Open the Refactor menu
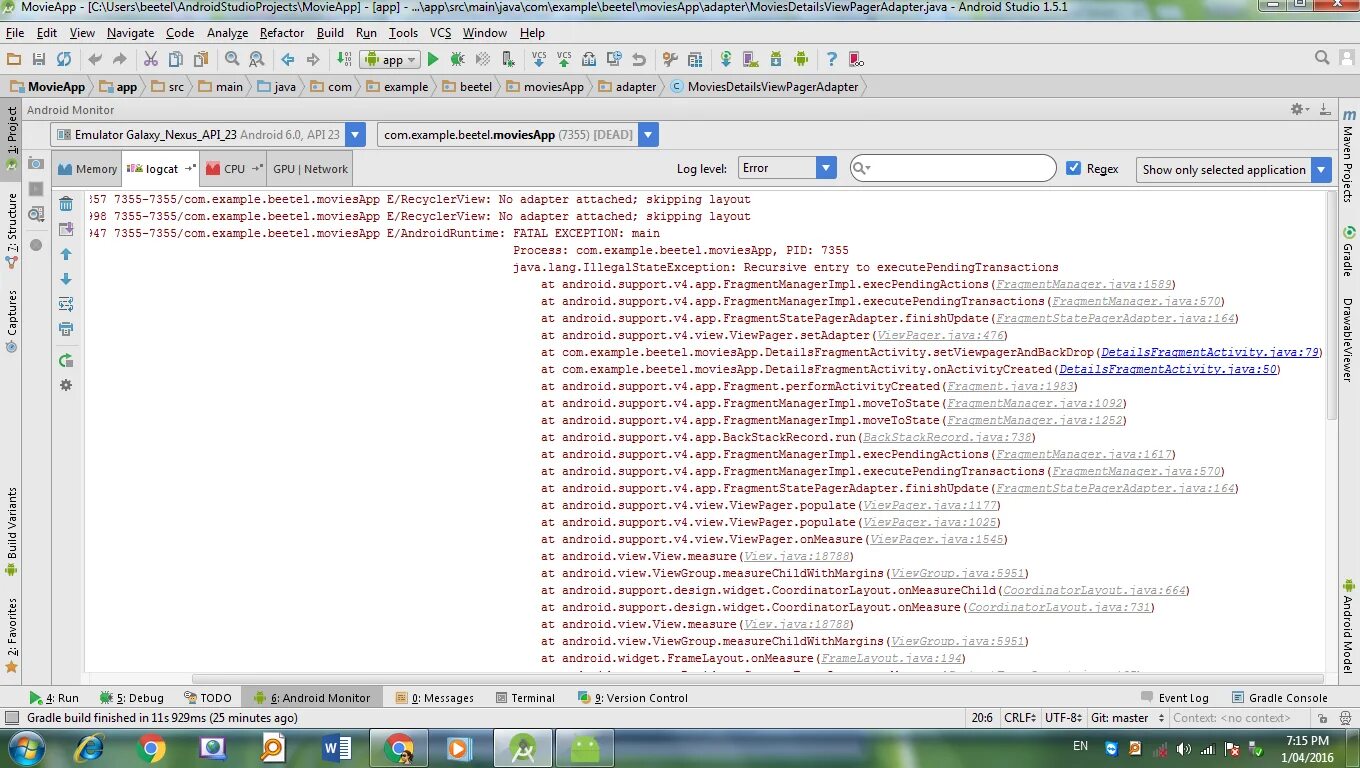The image size is (1360, 768). click(282, 33)
